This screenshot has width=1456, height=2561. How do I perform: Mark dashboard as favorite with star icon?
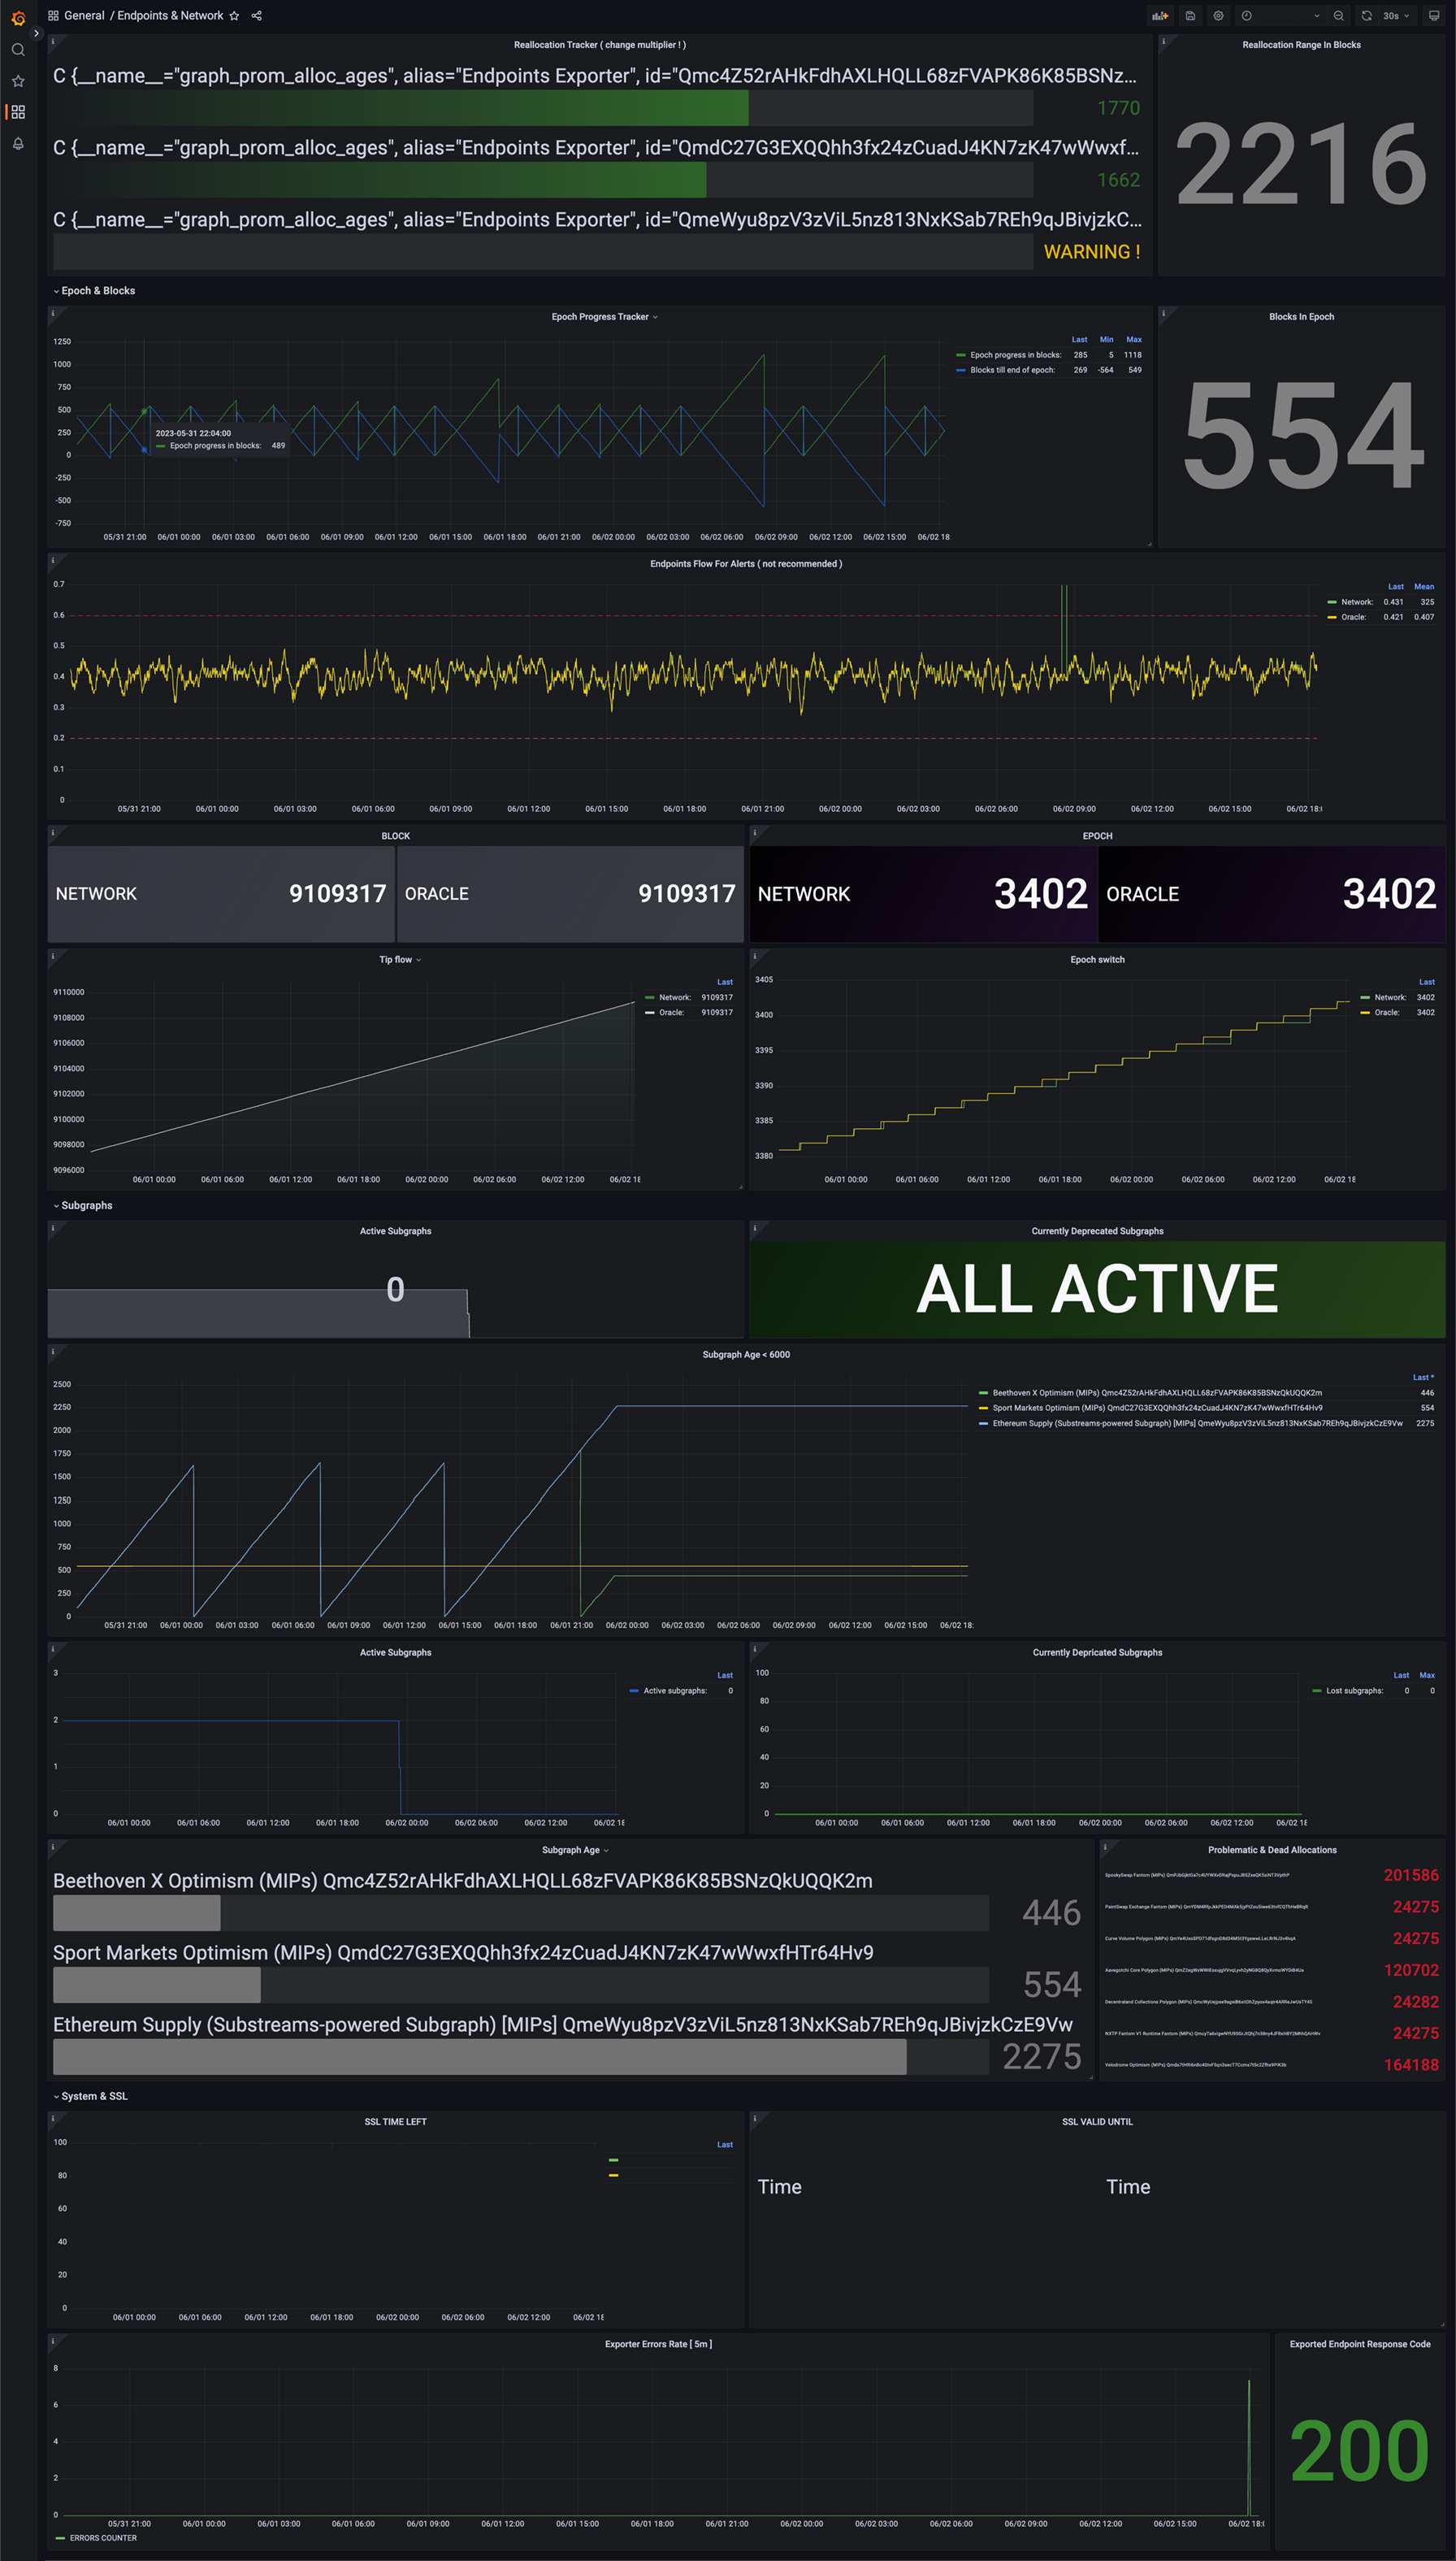click(234, 16)
